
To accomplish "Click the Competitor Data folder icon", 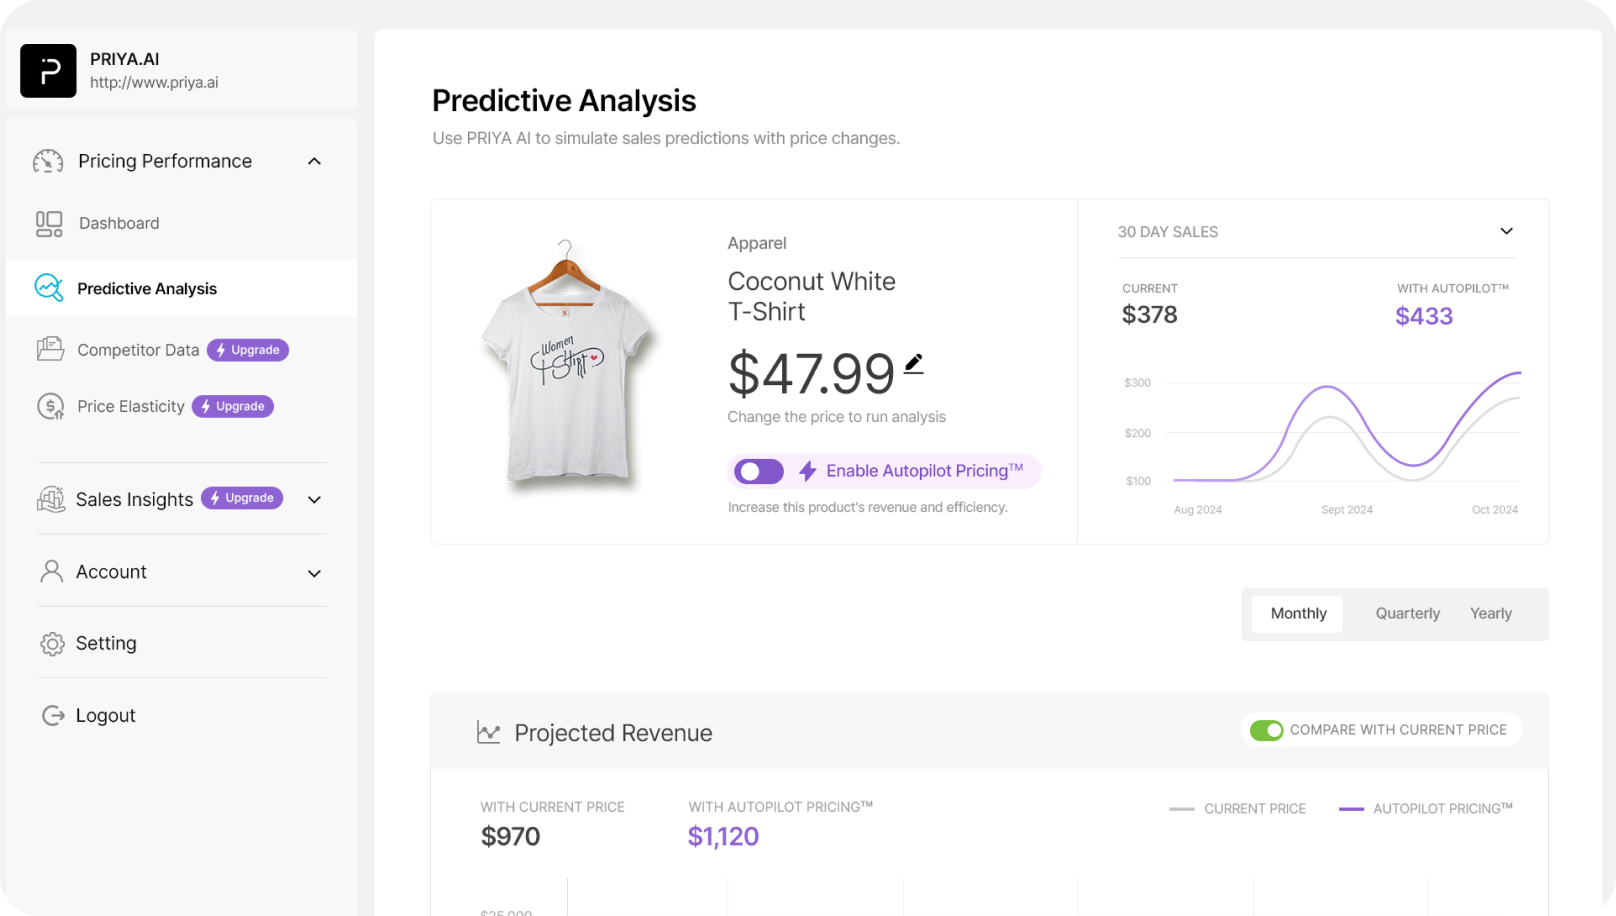I will pyautogui.click(x=48, y=350).
